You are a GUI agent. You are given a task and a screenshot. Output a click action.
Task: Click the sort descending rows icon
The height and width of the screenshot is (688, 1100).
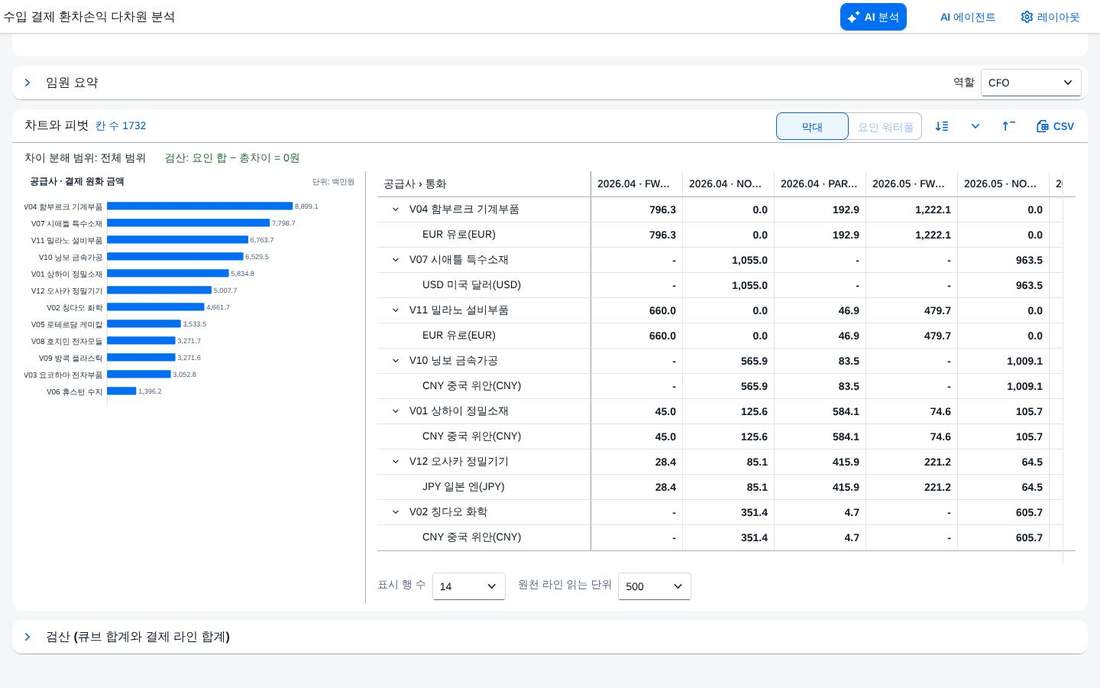(x=941, y=126)
